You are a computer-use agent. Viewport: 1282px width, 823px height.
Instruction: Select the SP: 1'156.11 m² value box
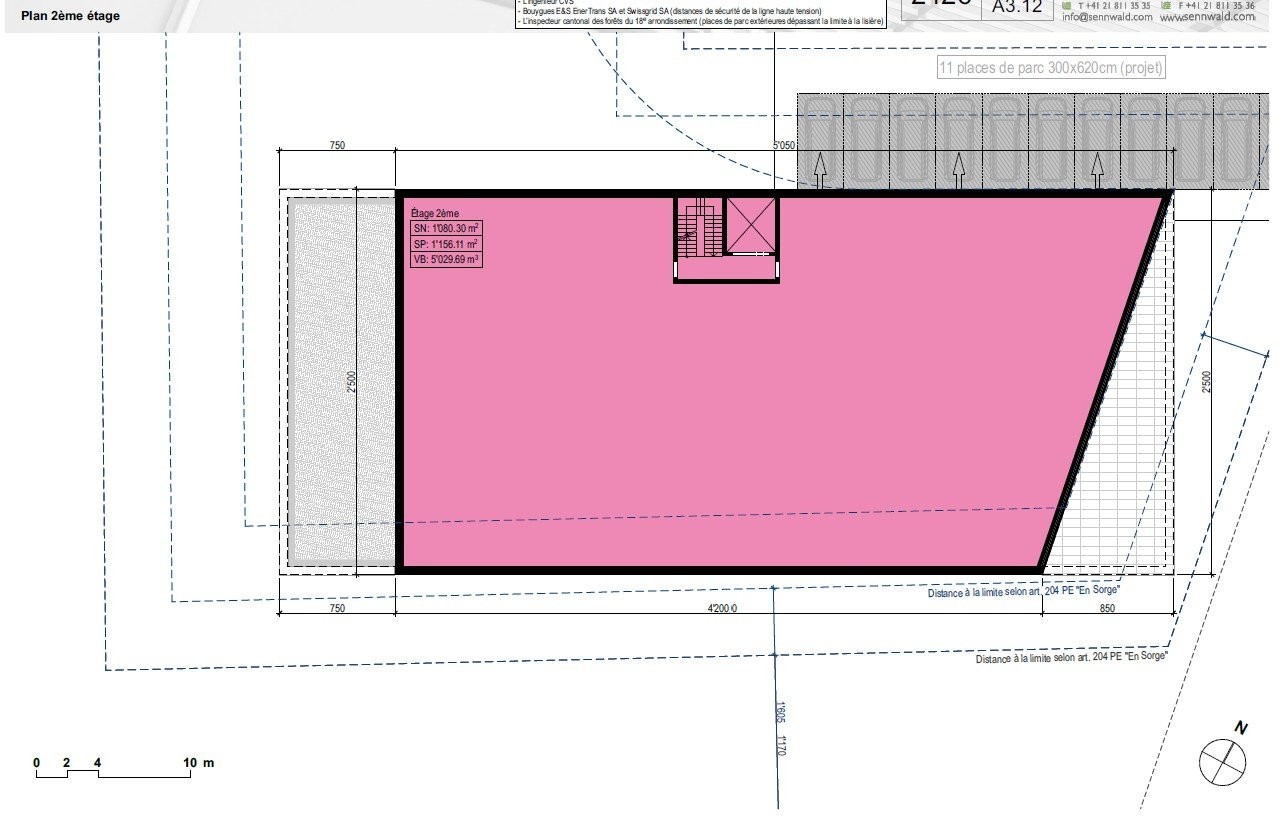446,244
